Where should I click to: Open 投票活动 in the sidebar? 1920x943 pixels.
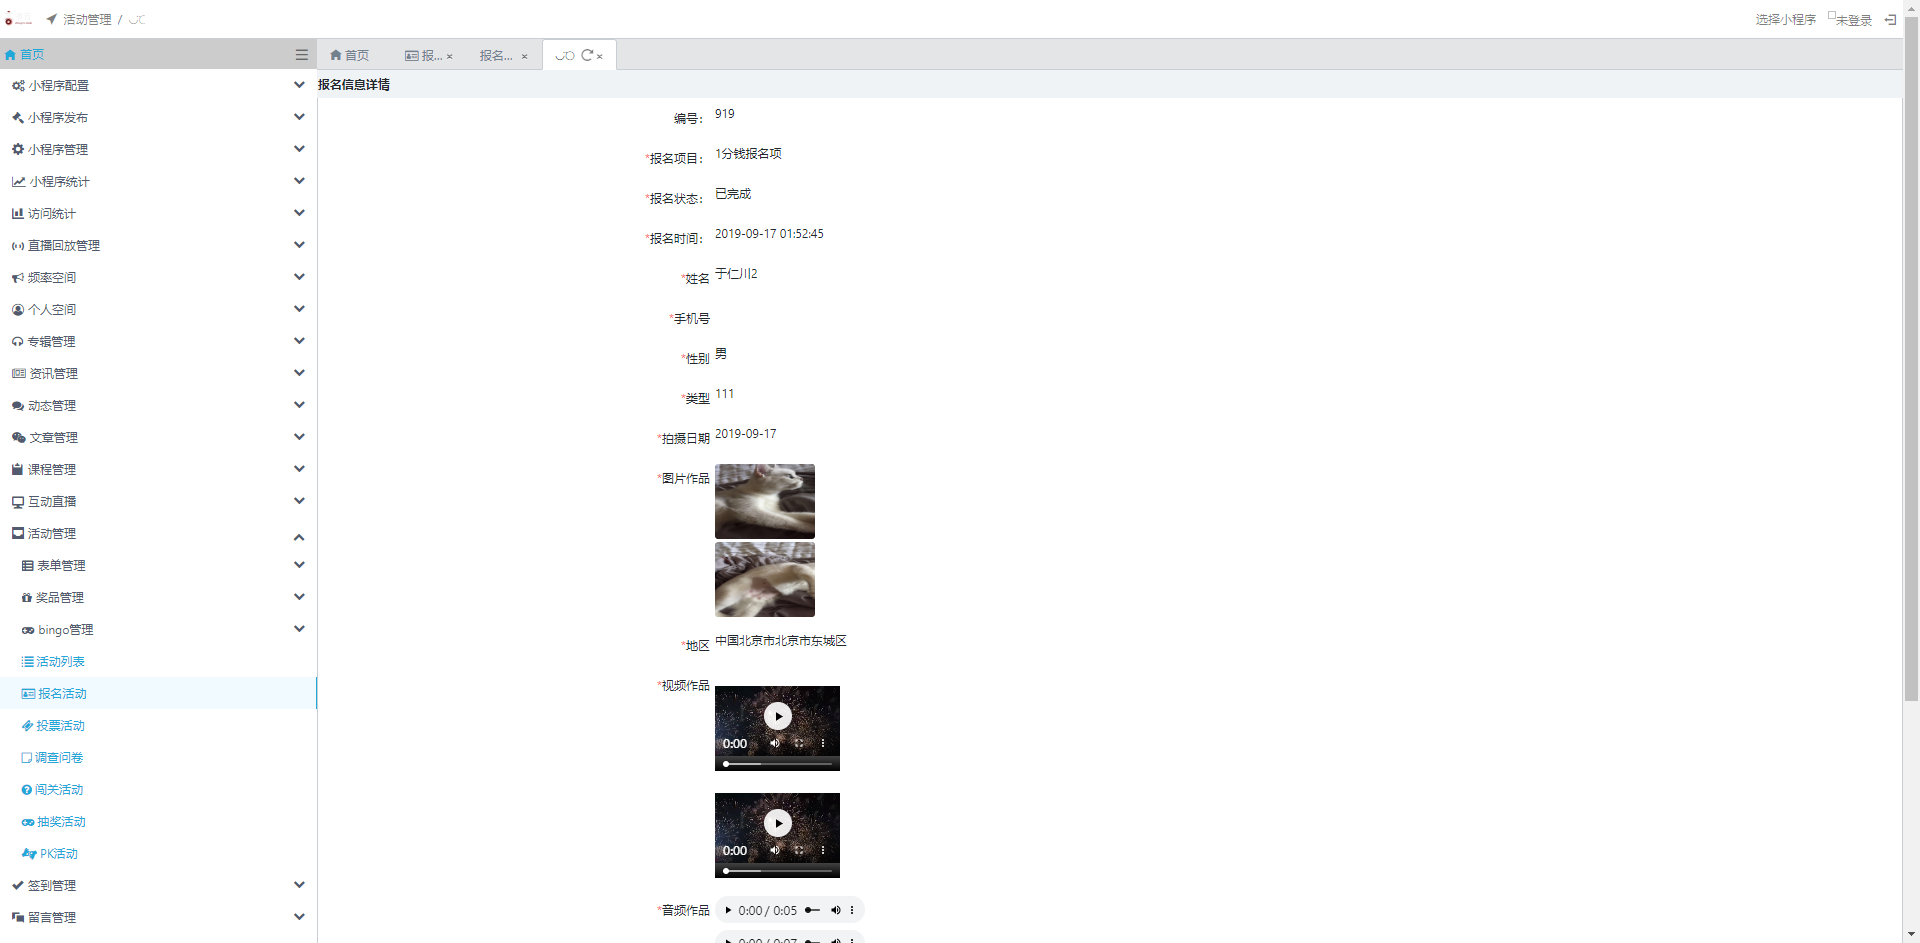tap(60, 726)
